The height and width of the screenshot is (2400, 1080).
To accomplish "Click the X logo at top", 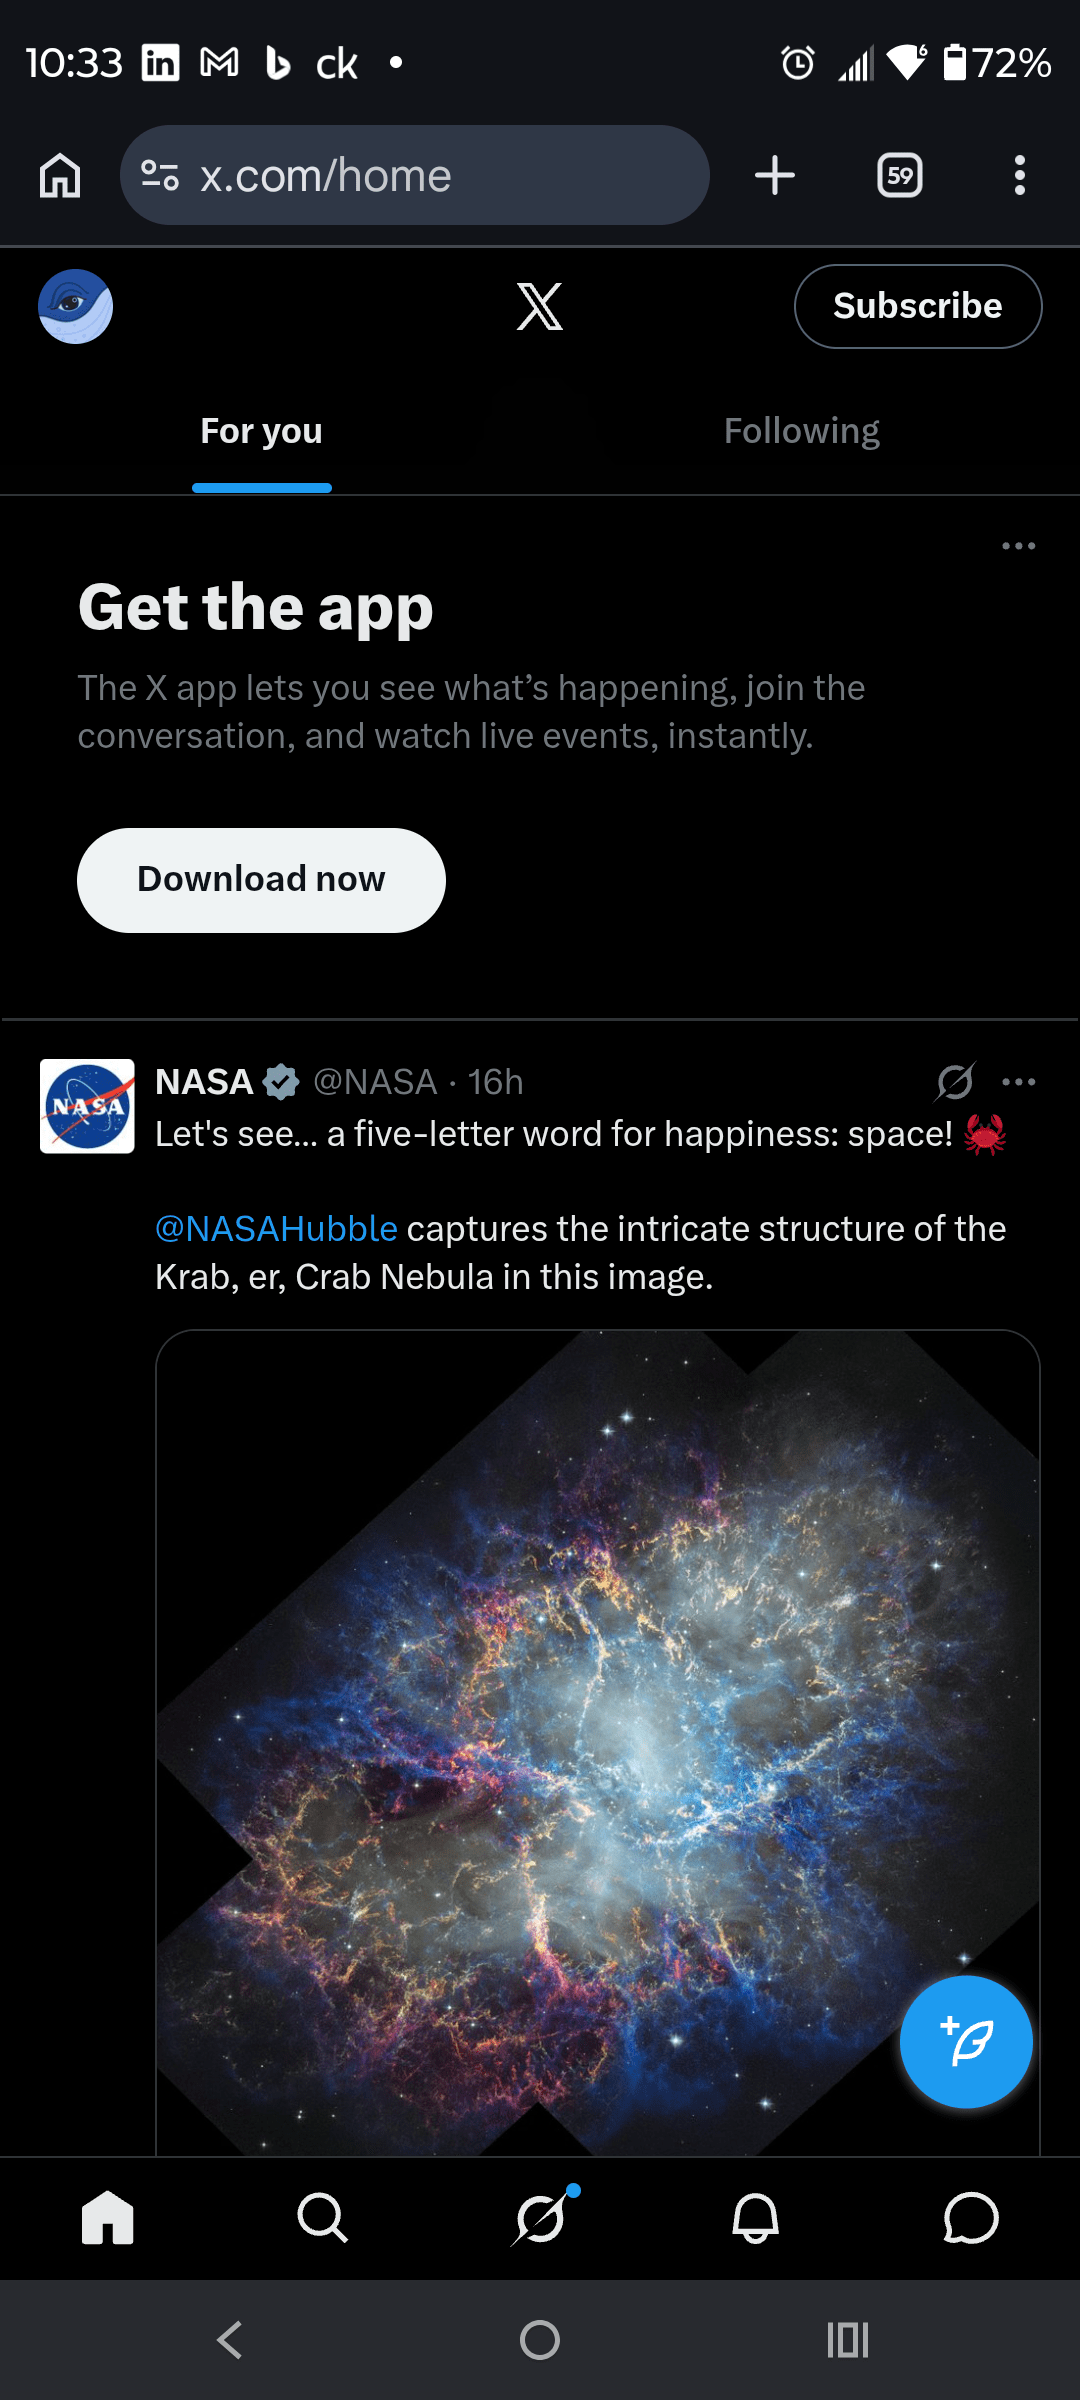I will [540, 306].
